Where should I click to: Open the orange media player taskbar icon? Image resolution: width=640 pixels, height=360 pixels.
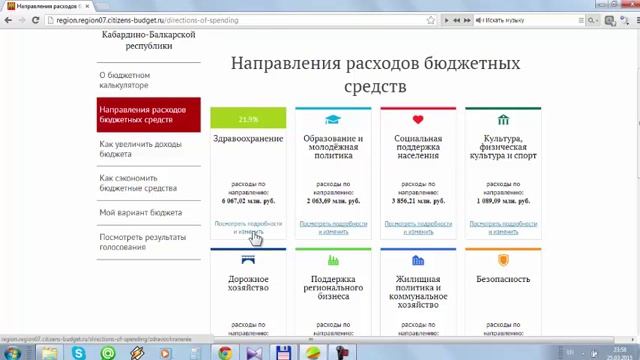(x=165, y=353)
